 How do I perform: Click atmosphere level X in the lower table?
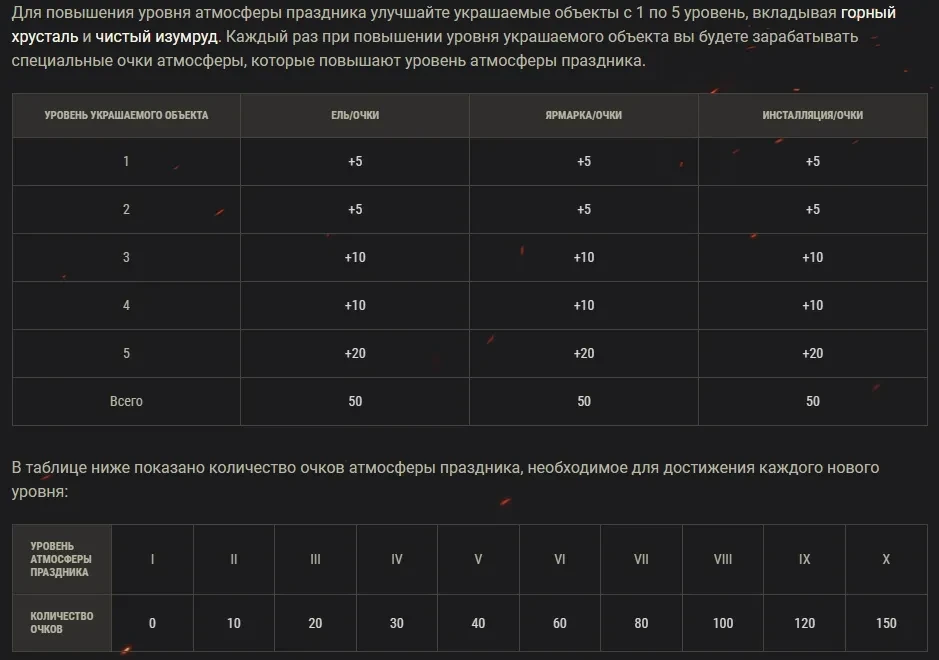886,559
